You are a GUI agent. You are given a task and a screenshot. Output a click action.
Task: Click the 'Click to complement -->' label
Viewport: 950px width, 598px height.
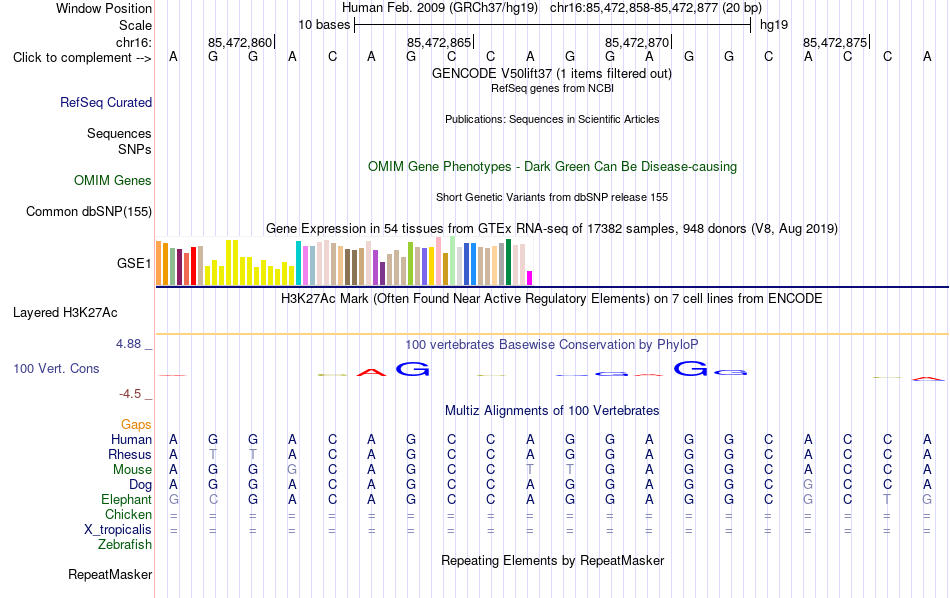click(82, 58)
